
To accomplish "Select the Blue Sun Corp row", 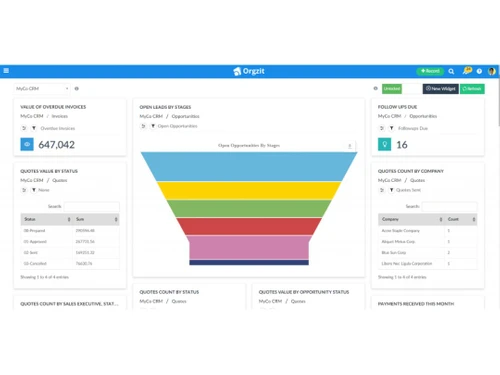I will [x=428, y=253].
